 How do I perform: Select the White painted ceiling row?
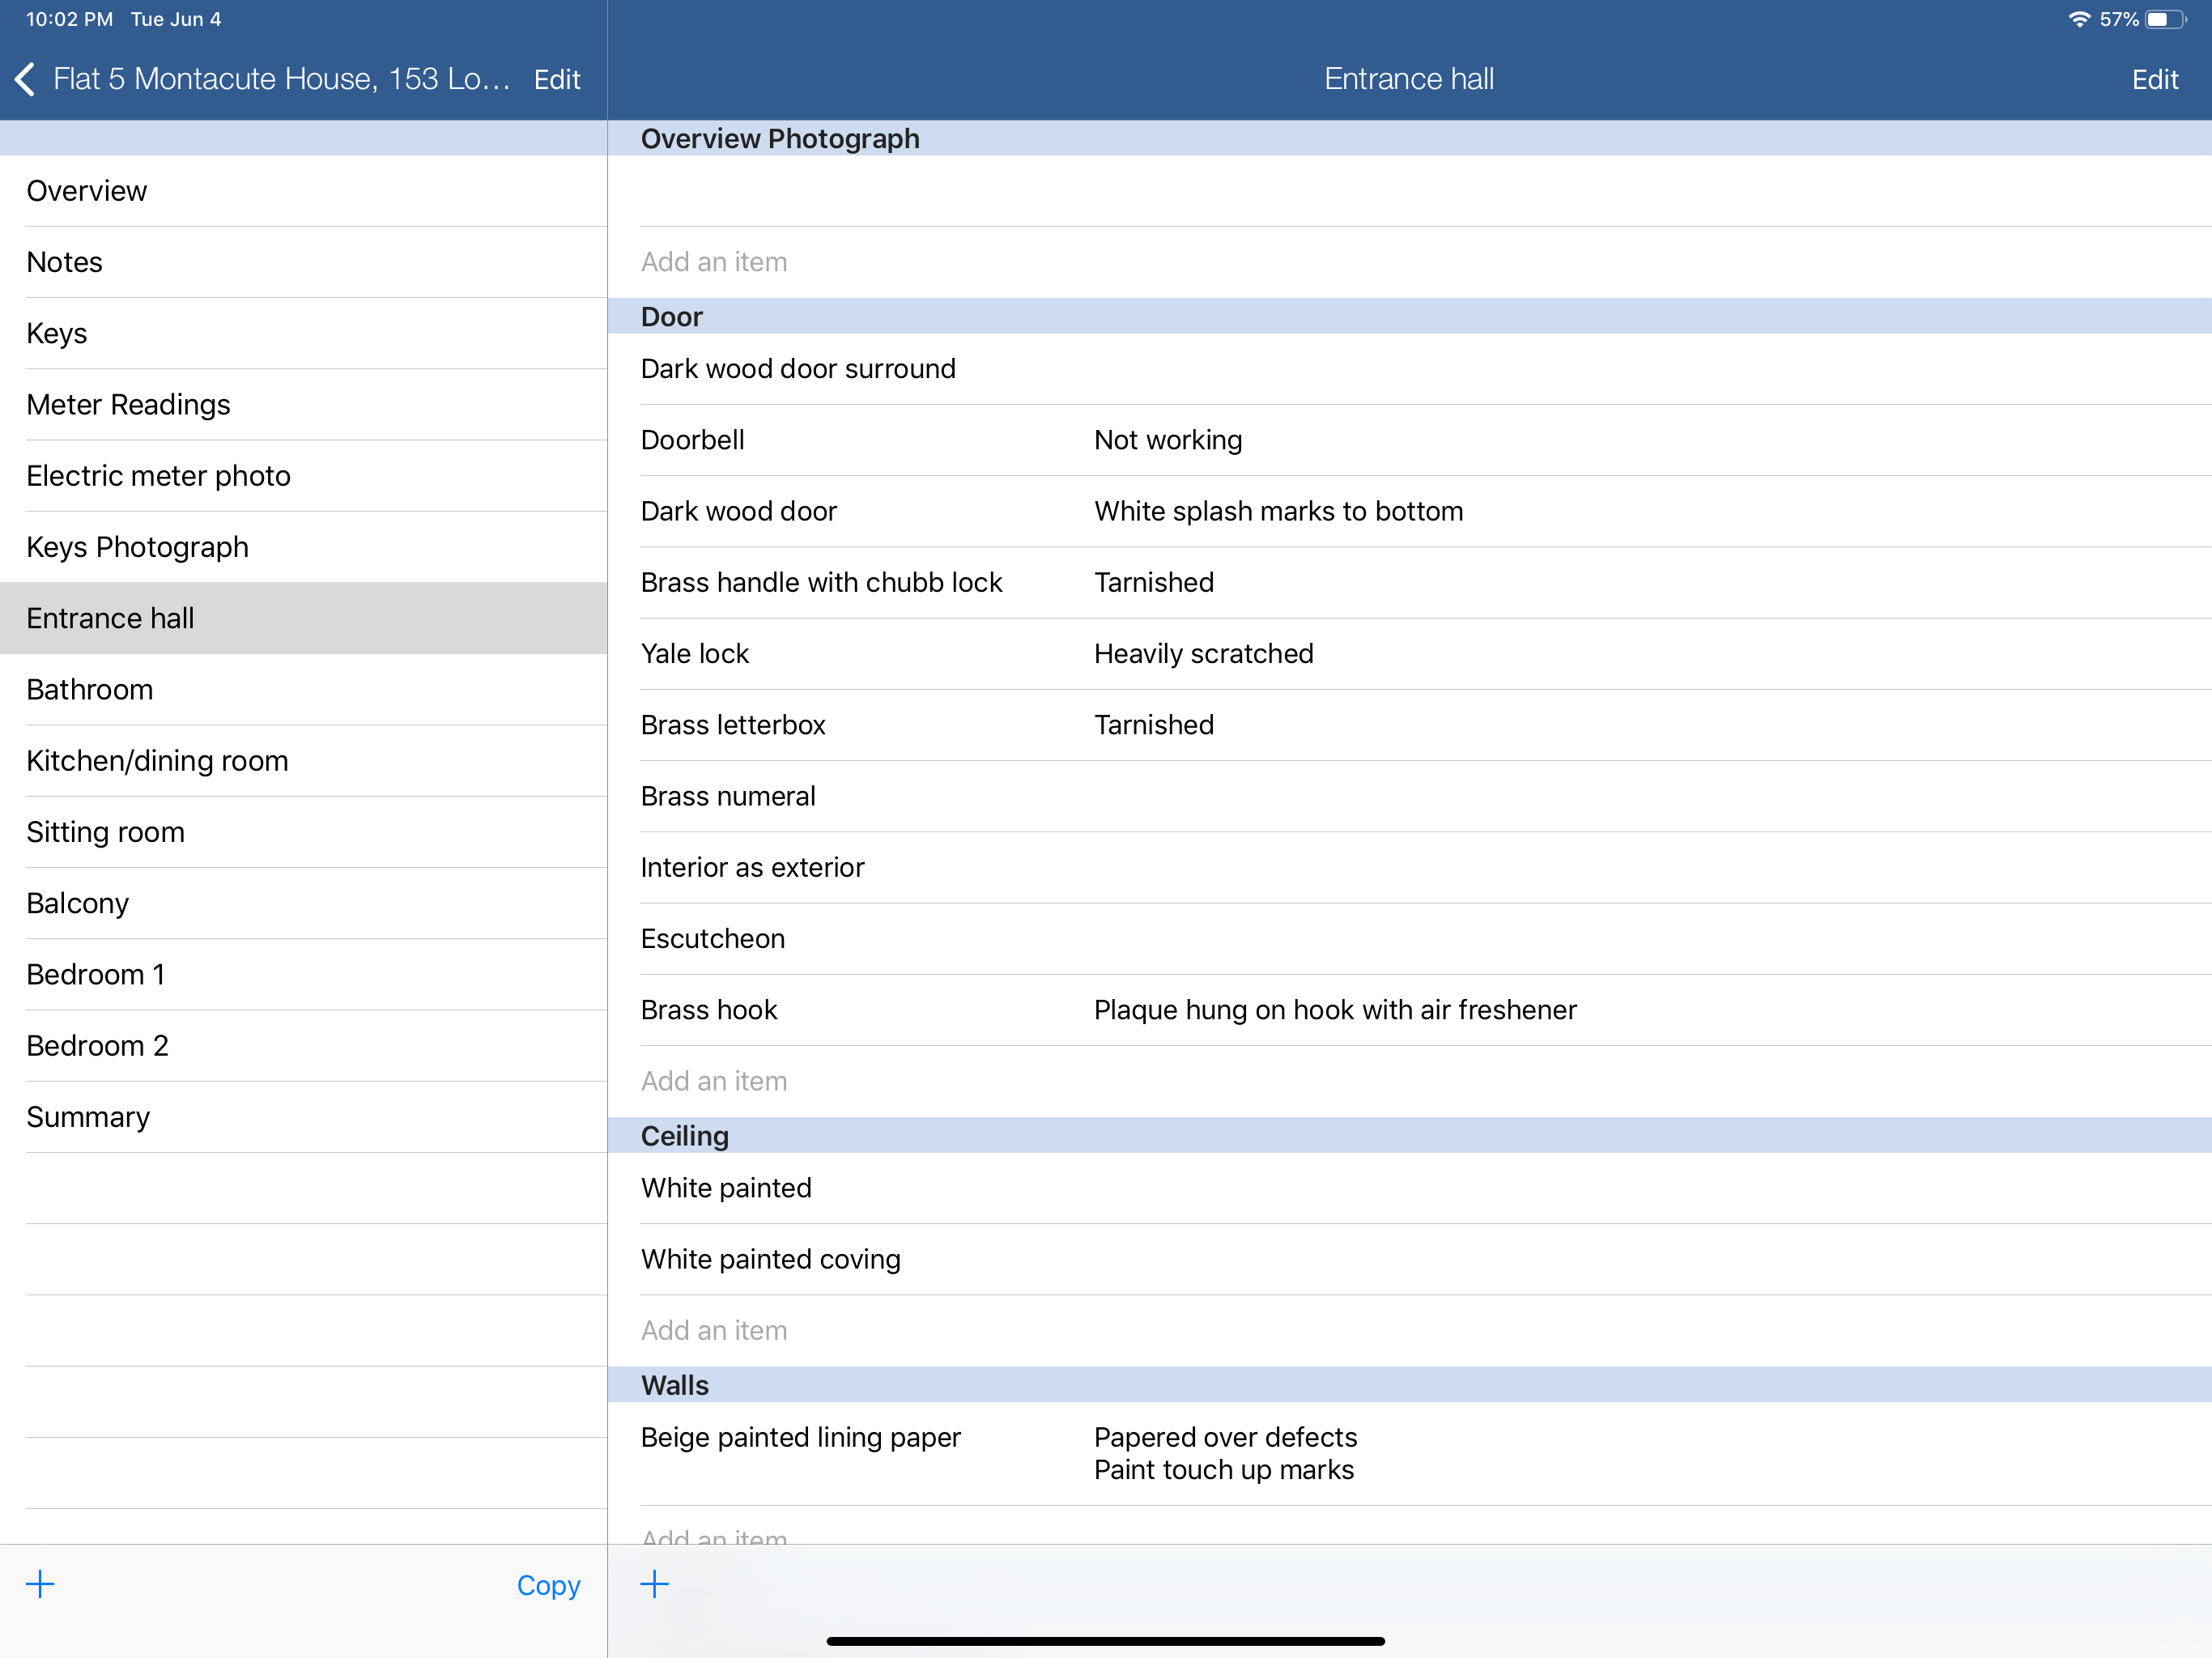(1410, 1188)
